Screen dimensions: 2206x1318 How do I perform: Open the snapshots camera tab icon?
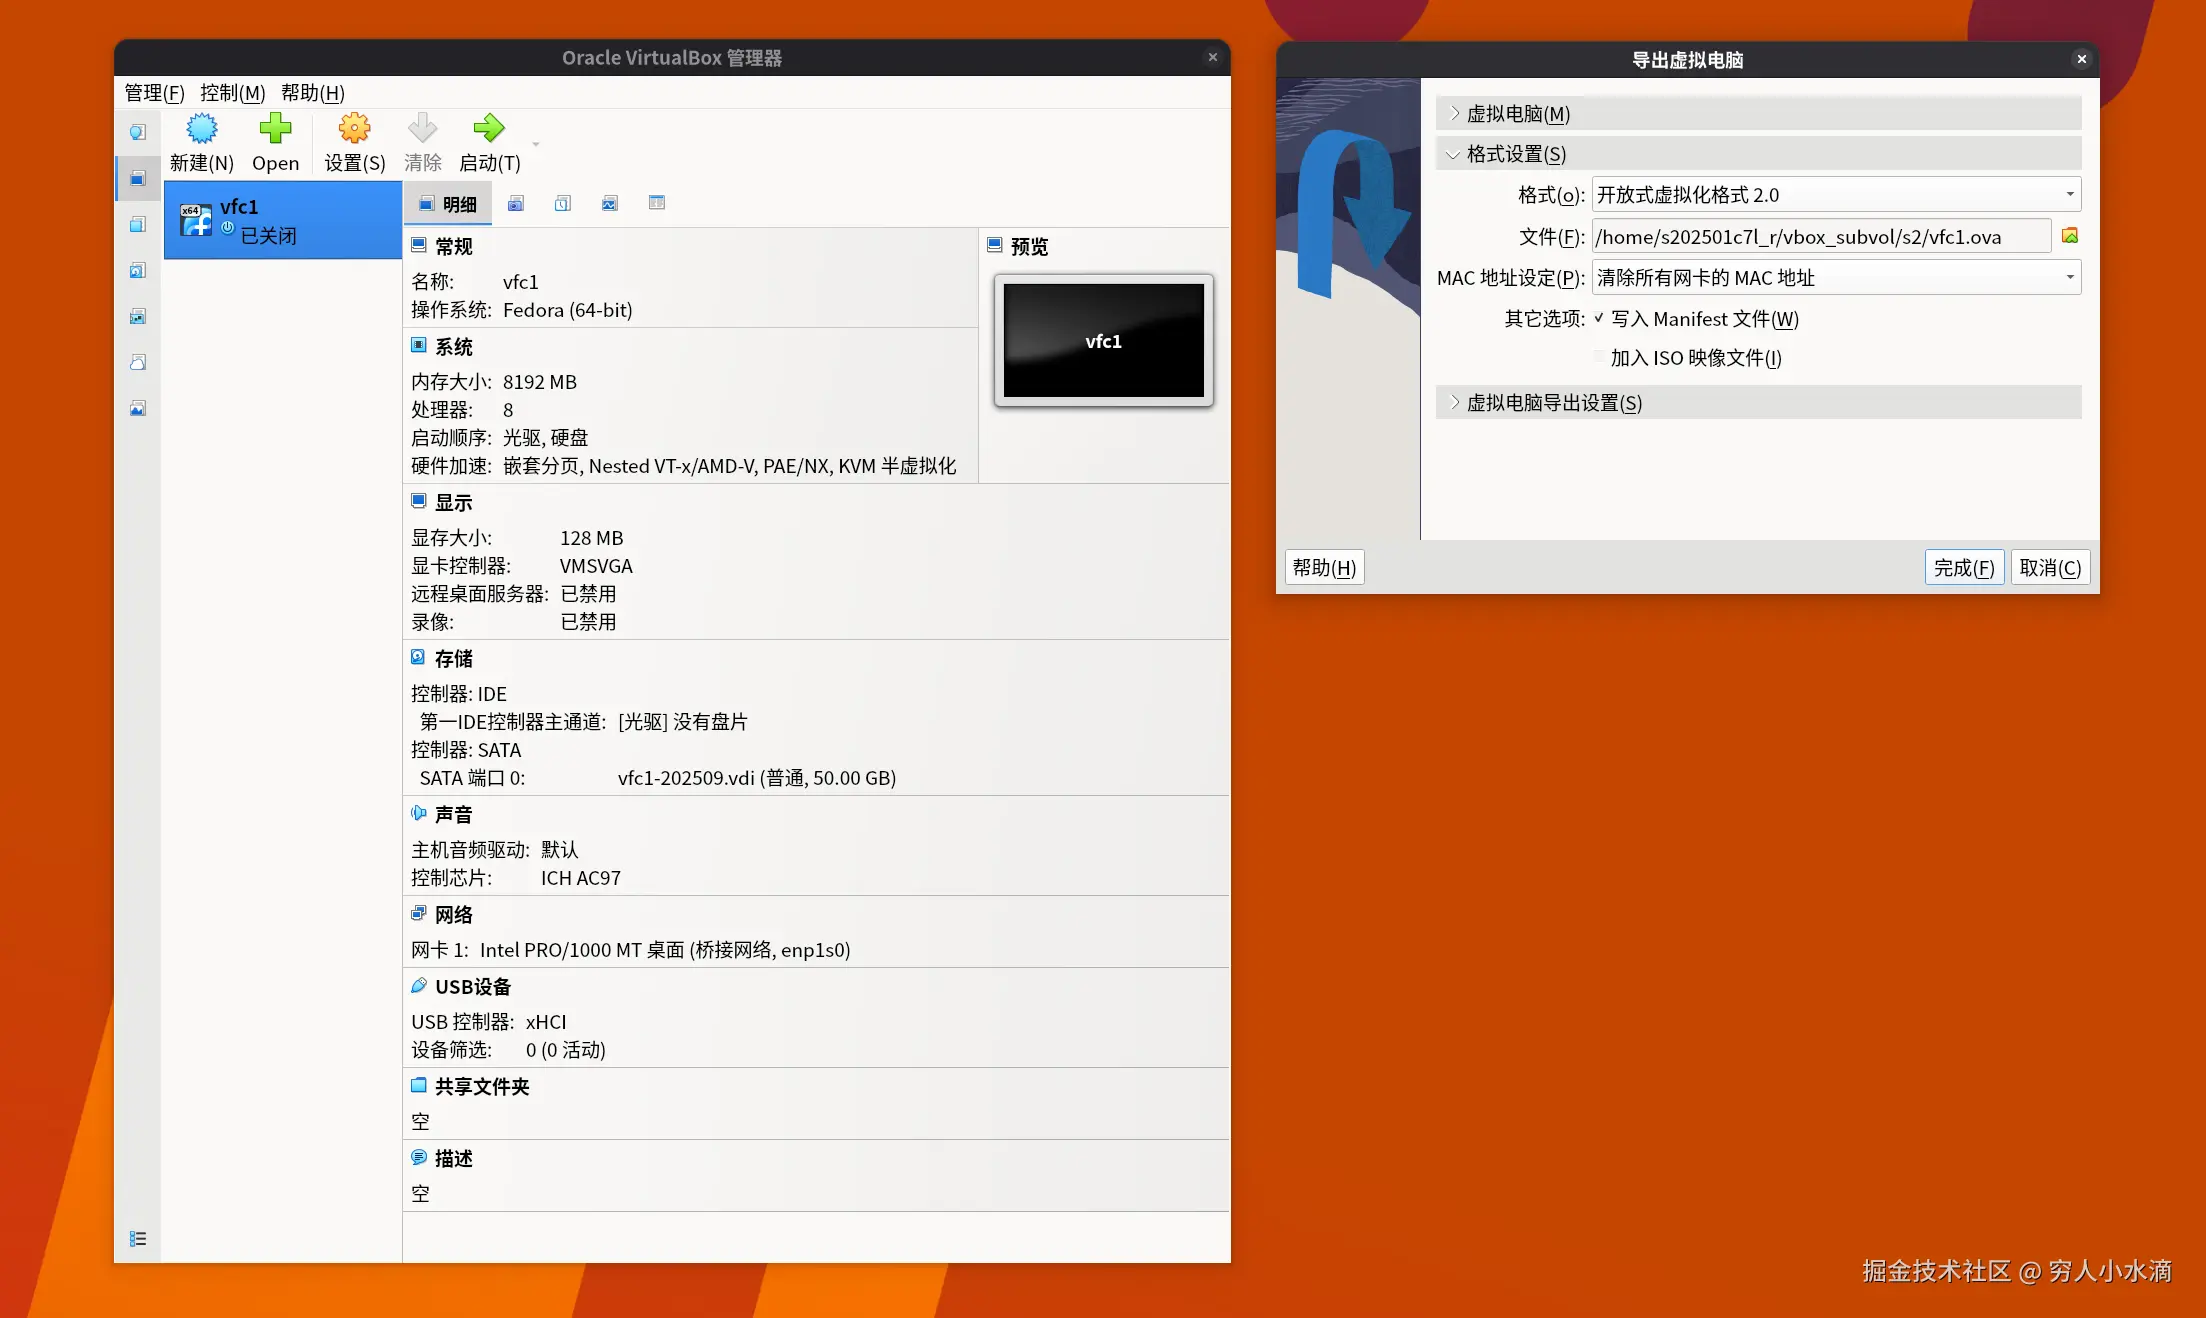pos(516,204)
